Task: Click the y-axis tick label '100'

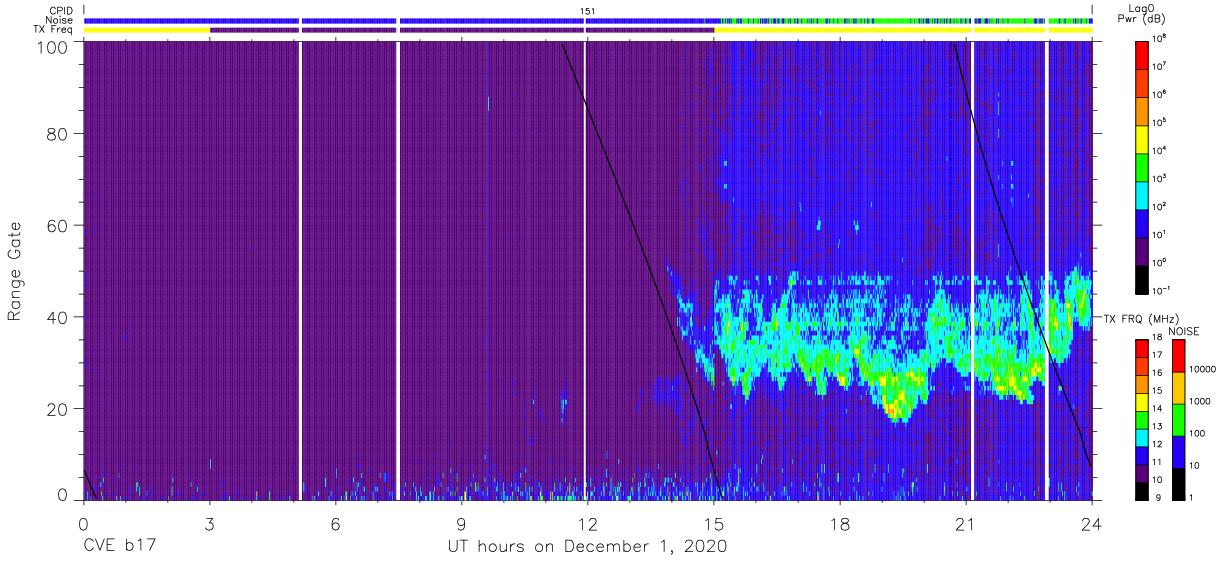Action: click(x=54, y=47)
